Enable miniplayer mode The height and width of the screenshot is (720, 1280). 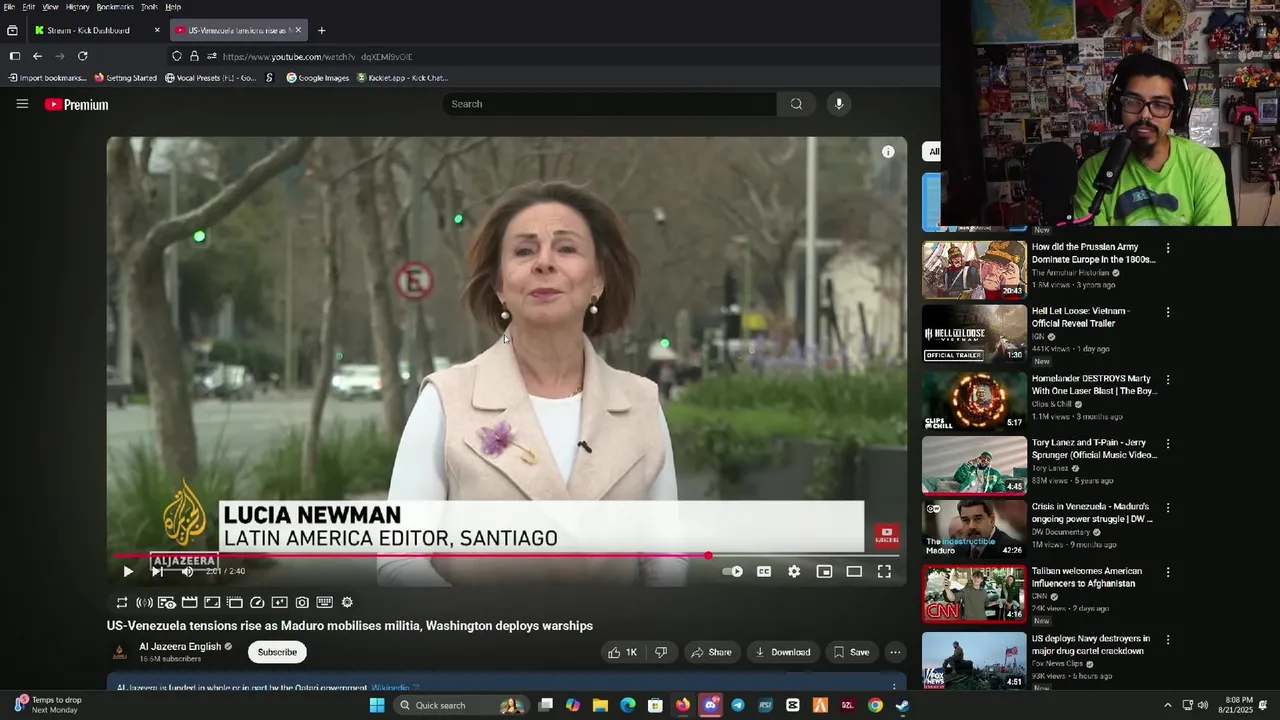[x=824, y=571]
